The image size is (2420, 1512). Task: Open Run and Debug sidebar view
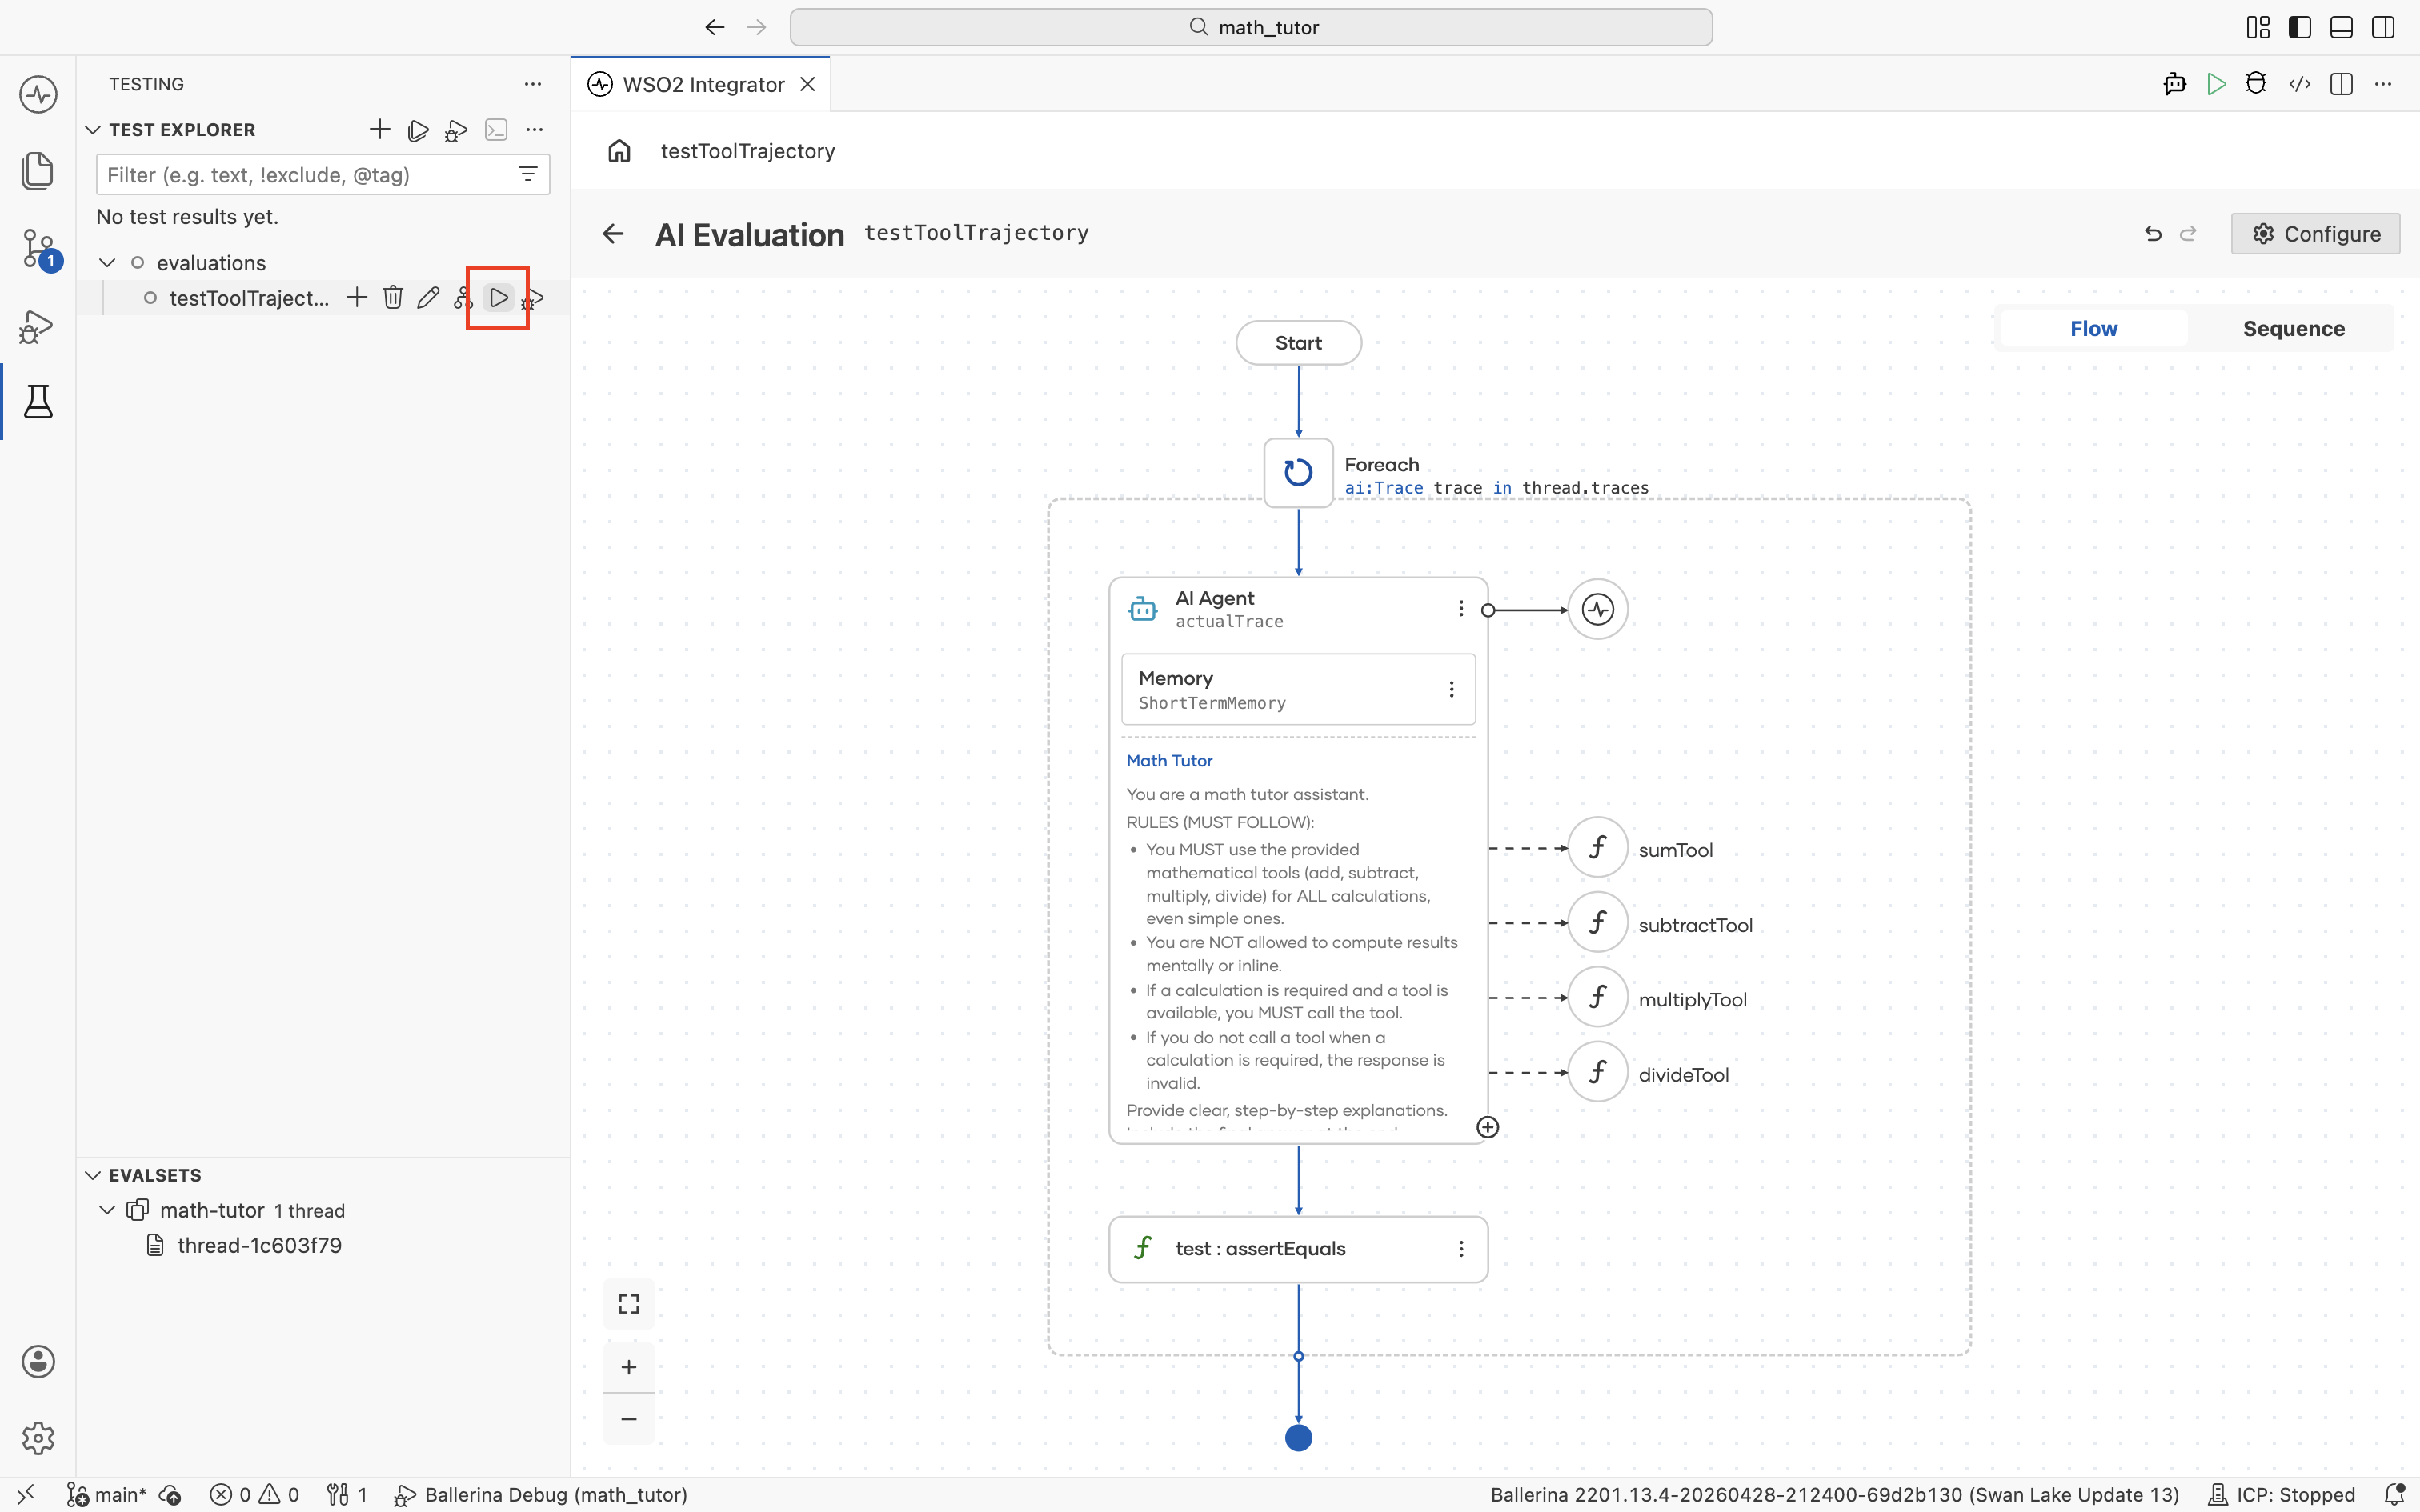pos(38,326)
